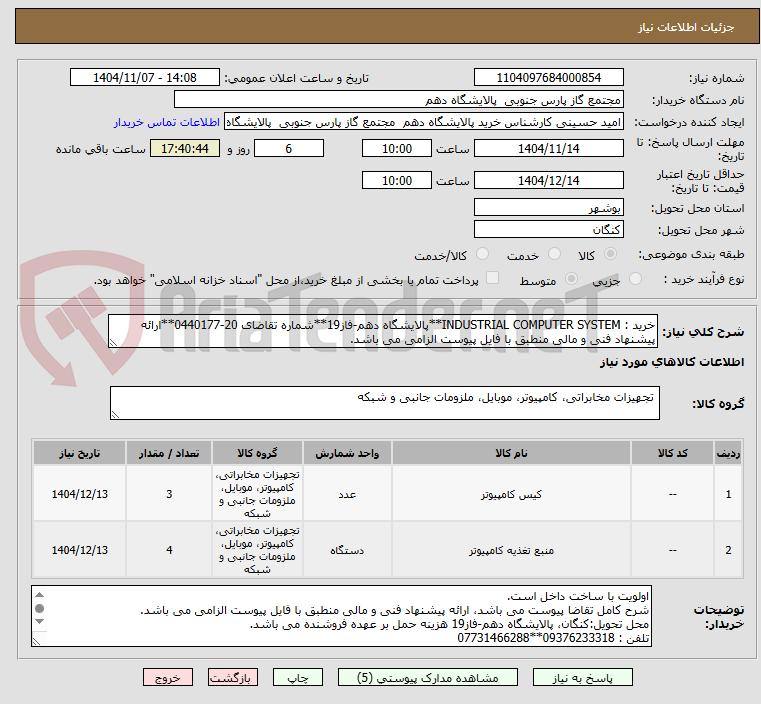Click the کد کالا column header
Screen dimensions: 761x704
click(672, 453)
